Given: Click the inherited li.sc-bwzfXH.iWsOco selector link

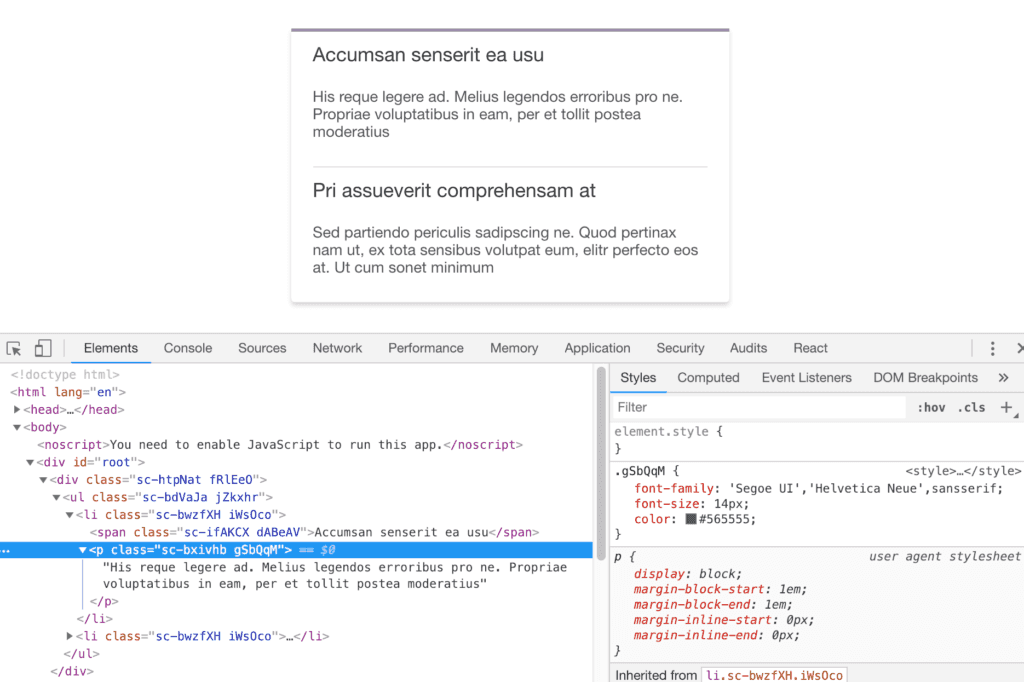Looking at the screenshot, I should (x=774, y=676).
